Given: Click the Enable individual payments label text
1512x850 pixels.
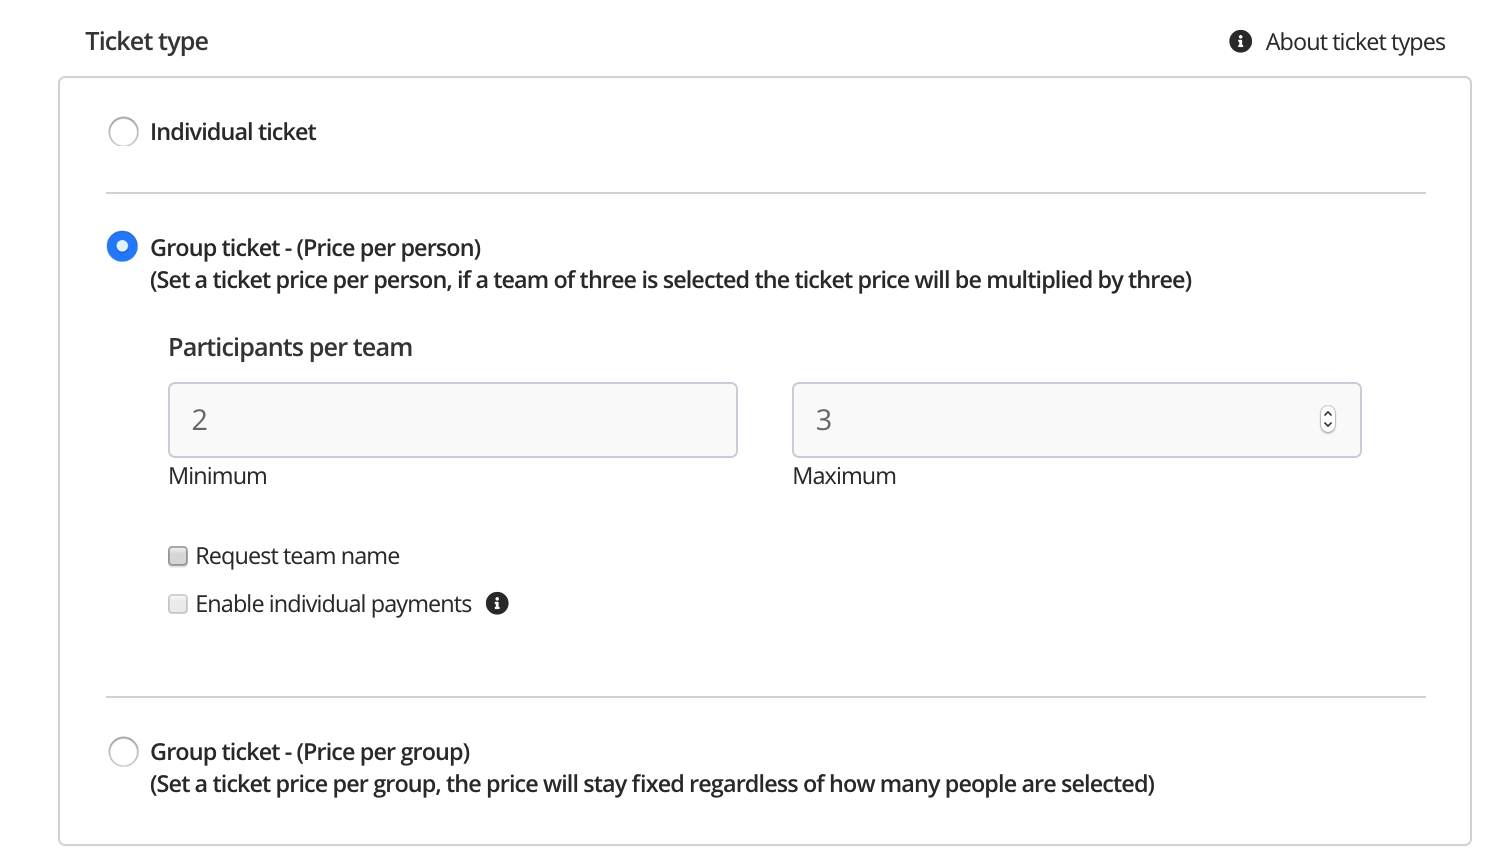Looking at the screenshot, I should (334, 604).
